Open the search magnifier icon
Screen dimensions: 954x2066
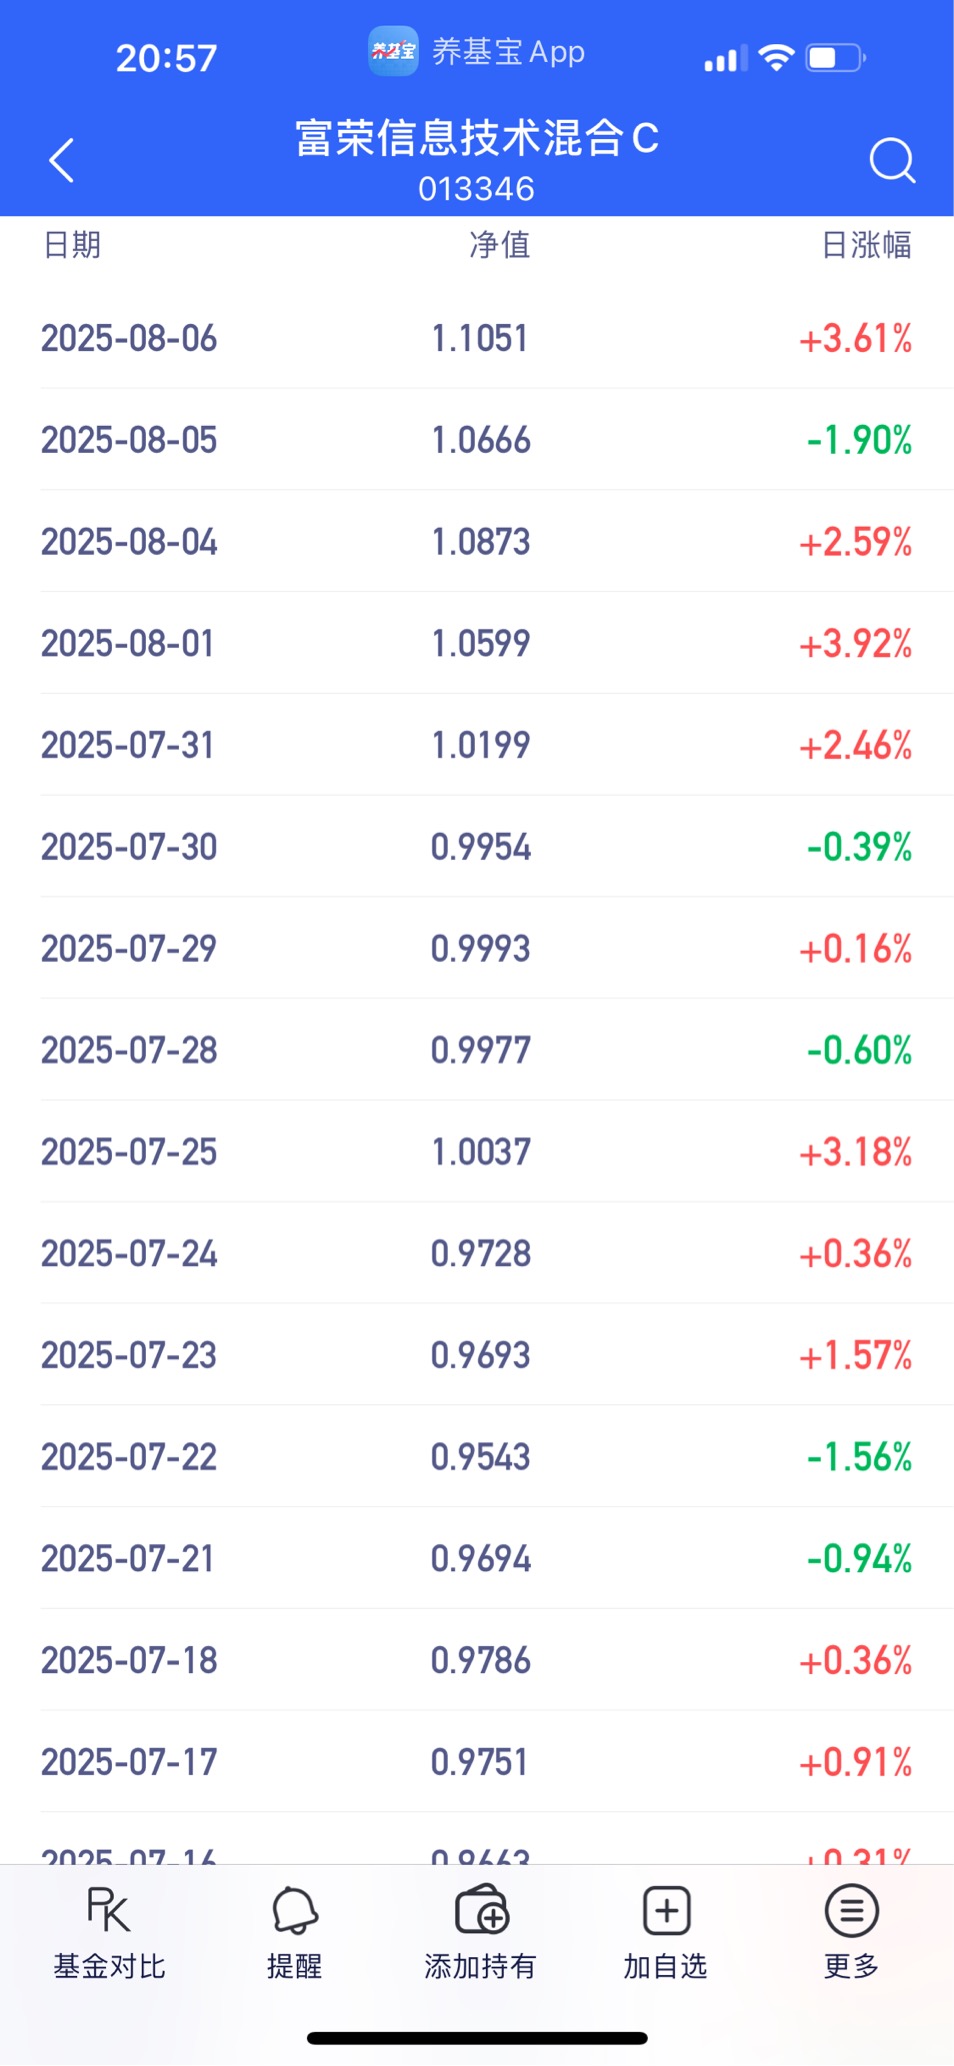[x=892, y=160]
